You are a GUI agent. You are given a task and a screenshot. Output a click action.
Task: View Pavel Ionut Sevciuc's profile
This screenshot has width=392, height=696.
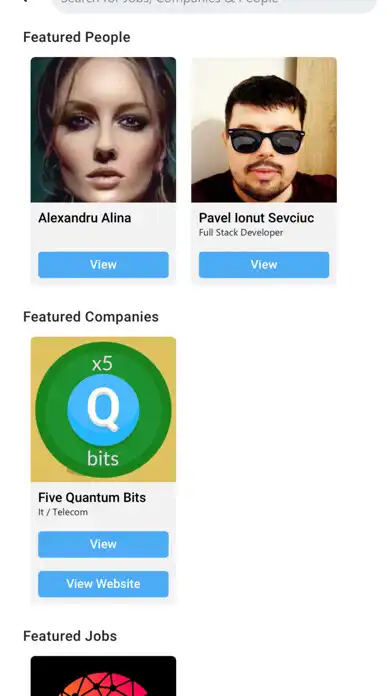click(264, 265)
